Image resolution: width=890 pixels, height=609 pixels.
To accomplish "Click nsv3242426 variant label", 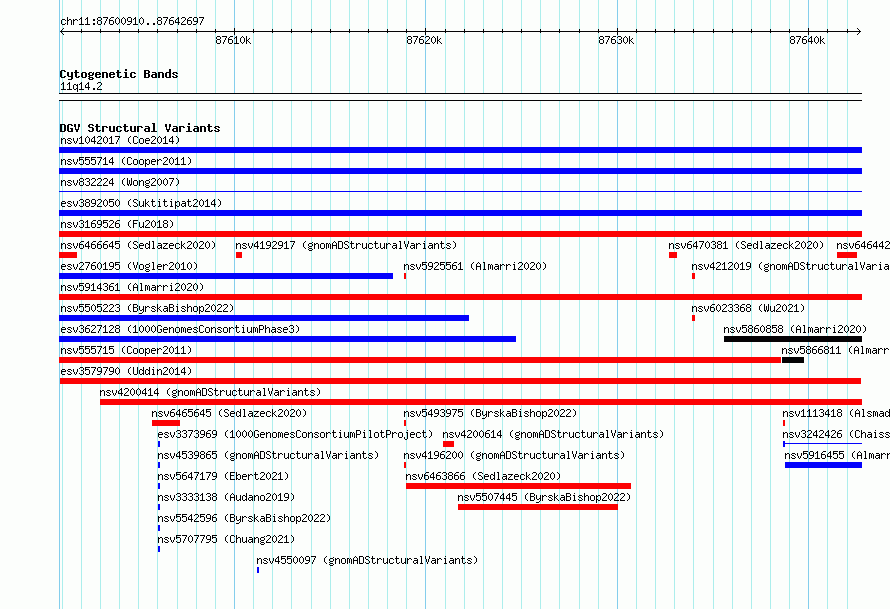I will tap(836, 434).
